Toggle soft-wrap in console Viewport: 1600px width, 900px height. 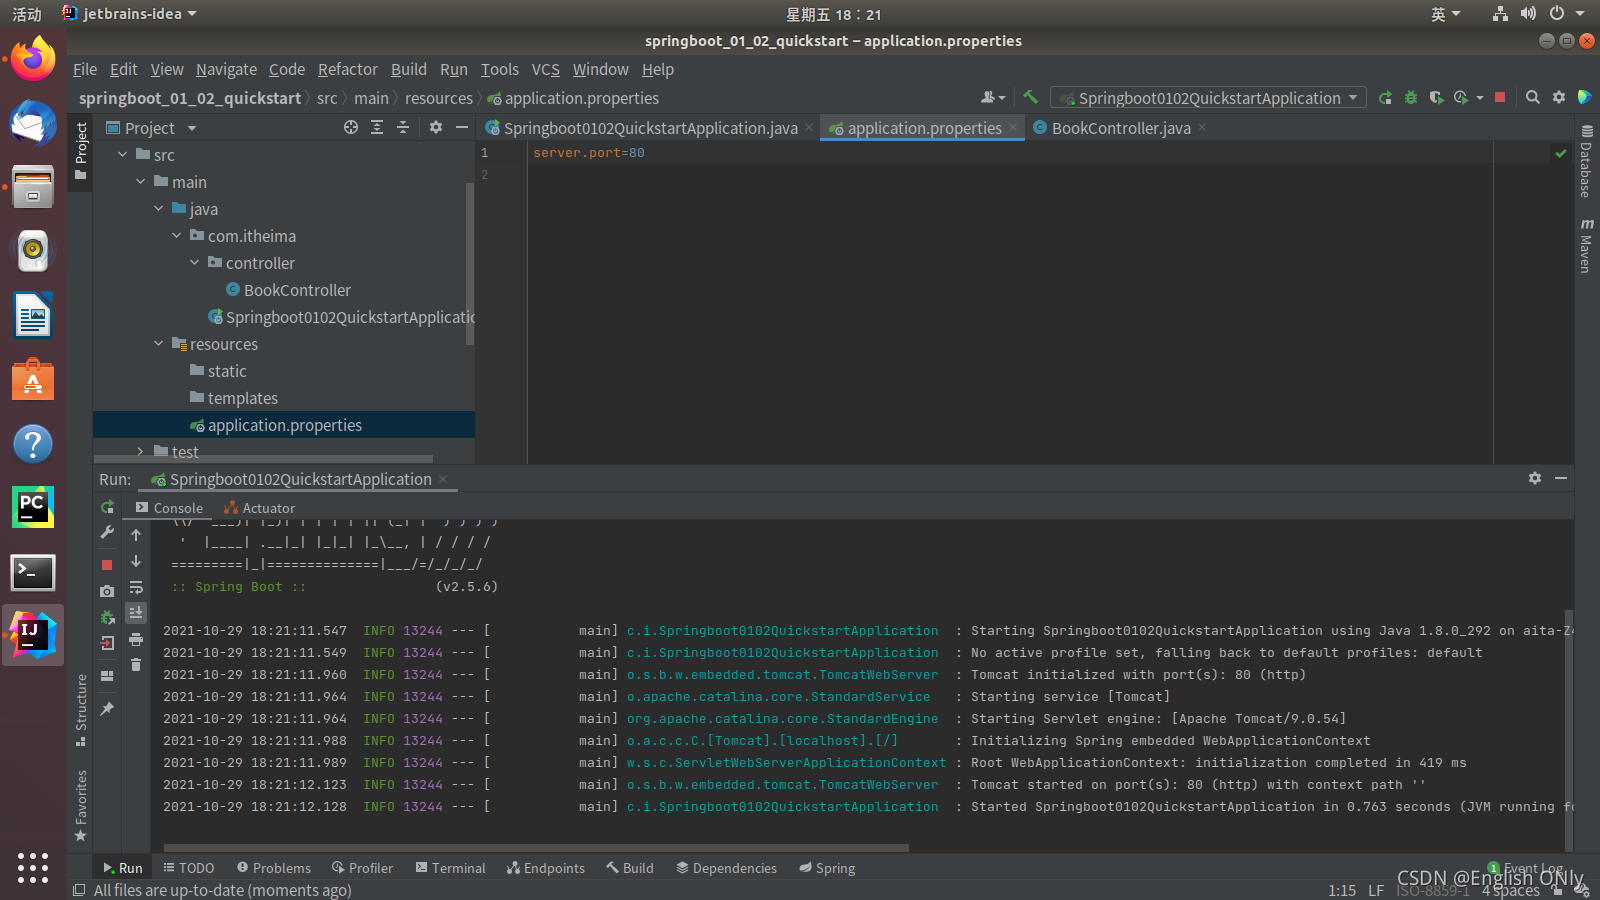coord(136,587)
